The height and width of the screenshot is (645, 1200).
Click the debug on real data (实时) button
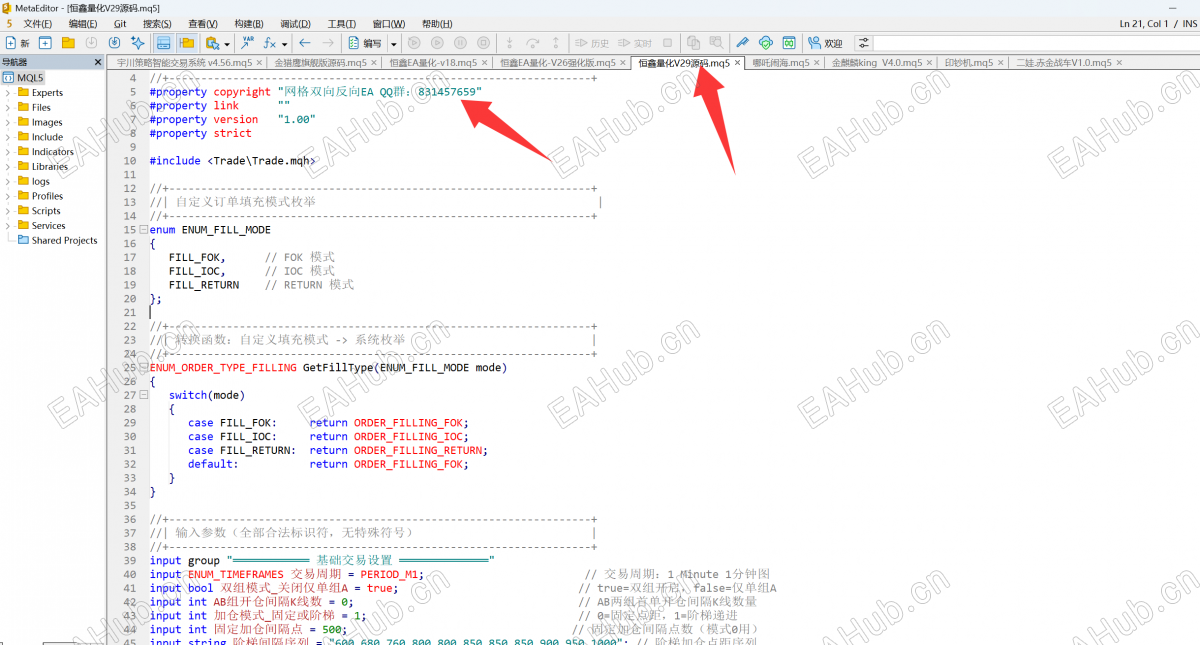[636, 43]
